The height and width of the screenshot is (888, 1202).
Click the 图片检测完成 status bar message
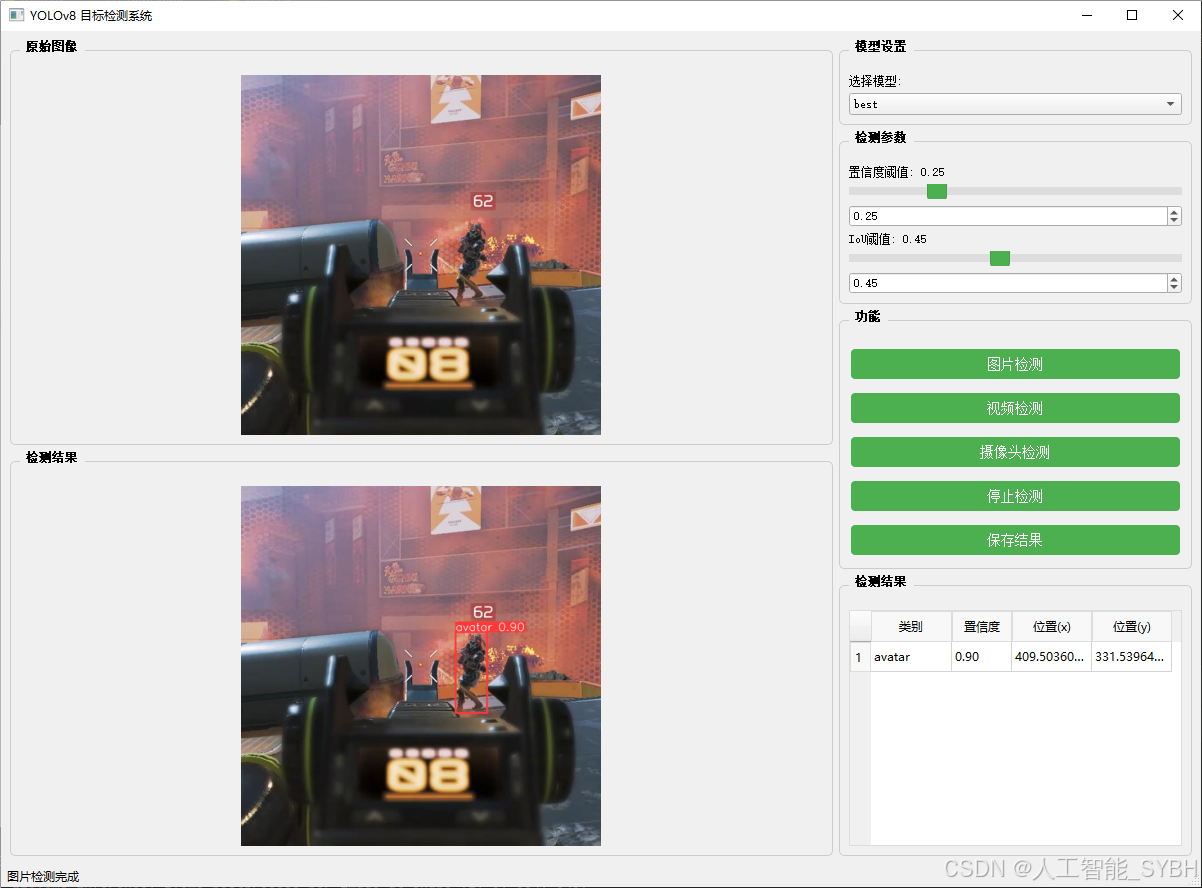point(43,877)
